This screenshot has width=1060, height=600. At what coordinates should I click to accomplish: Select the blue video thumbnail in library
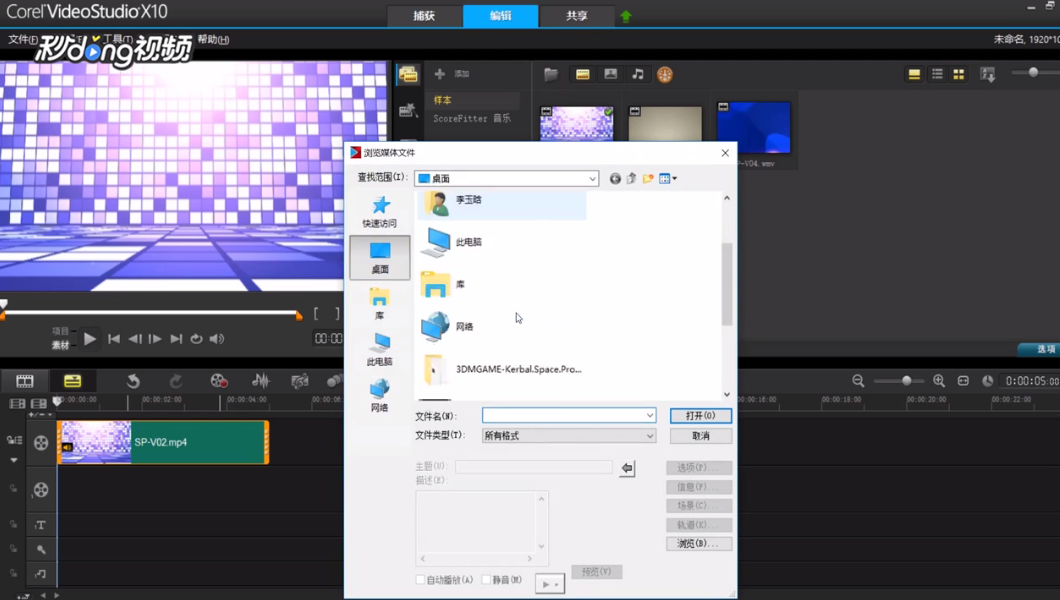pyautogui.click(x=754, y=127)
